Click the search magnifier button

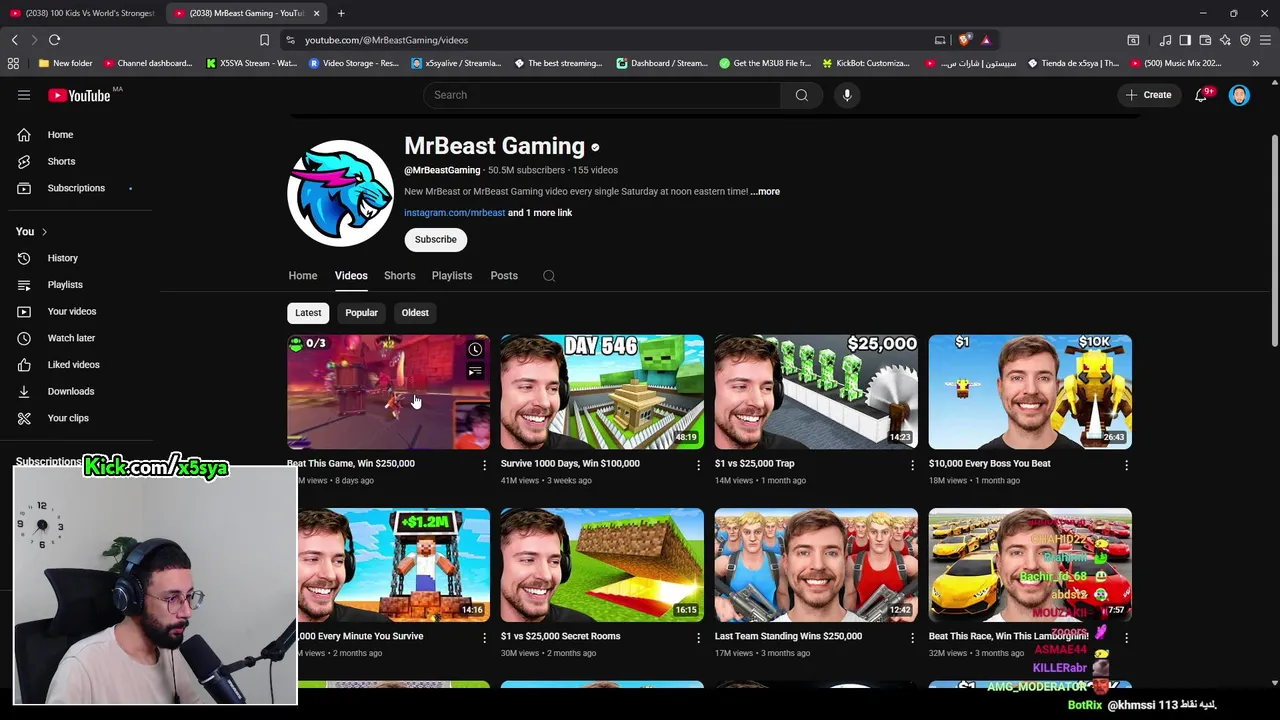pos(801,95)
